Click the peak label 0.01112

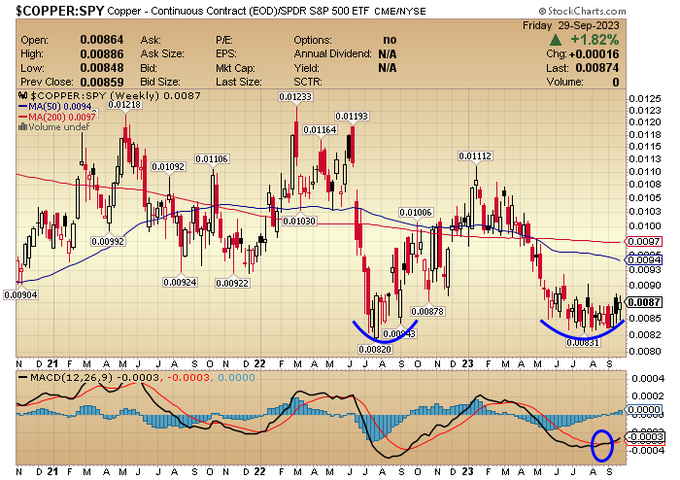click(x=476, y=156)
